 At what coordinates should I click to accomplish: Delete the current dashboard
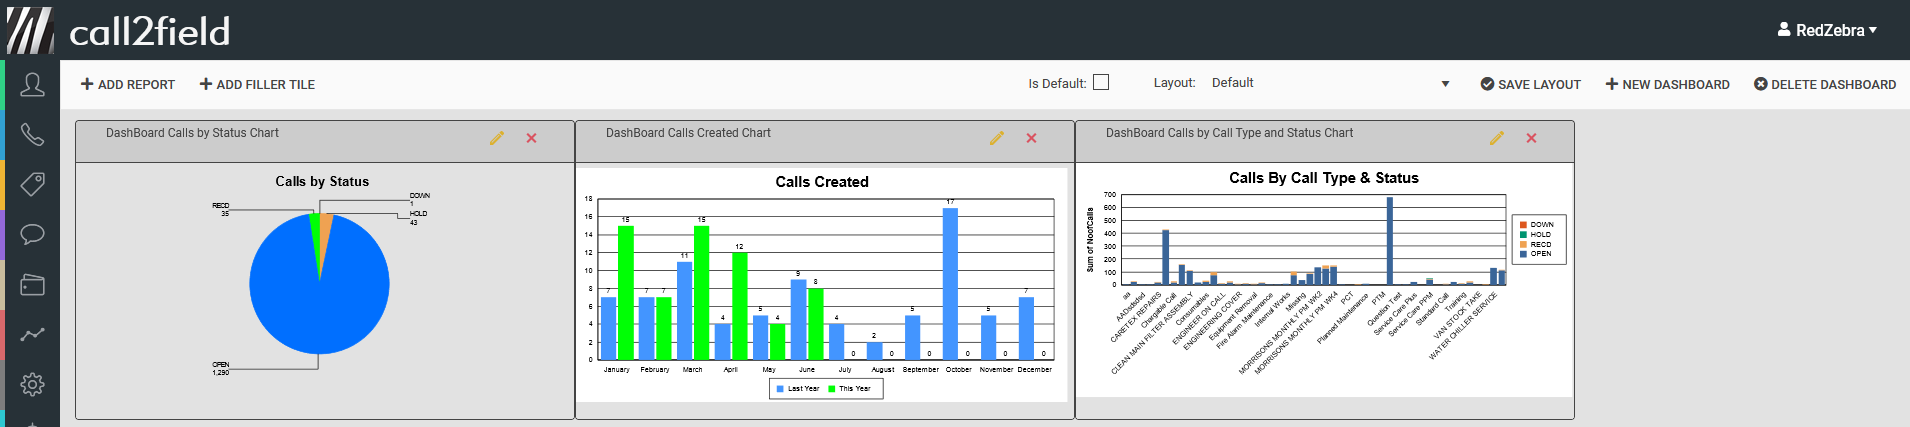pos(1825,85)
